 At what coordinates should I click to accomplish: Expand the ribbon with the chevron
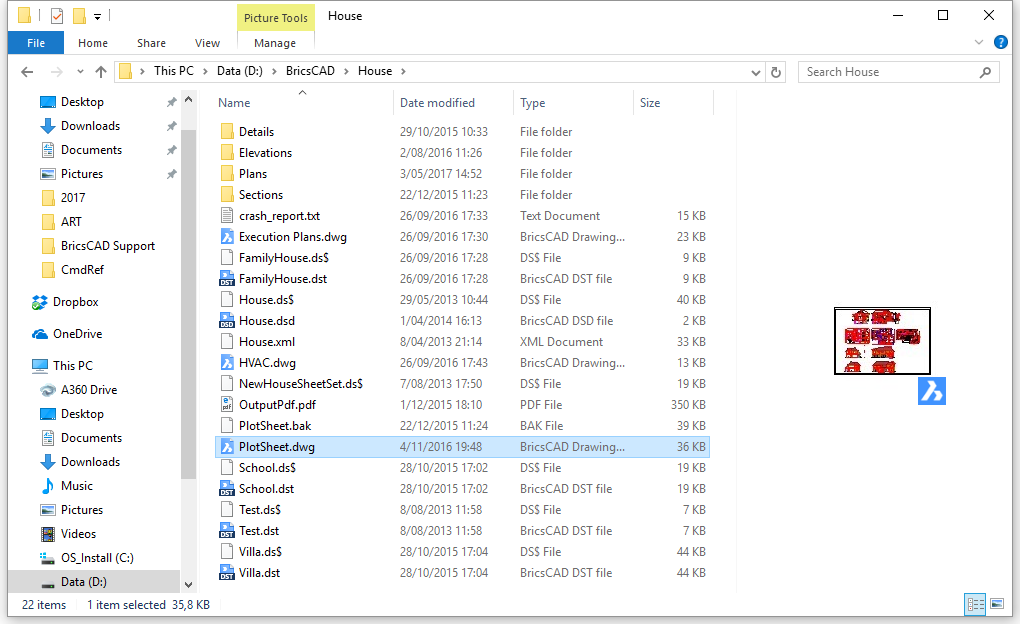click(978, 43)
